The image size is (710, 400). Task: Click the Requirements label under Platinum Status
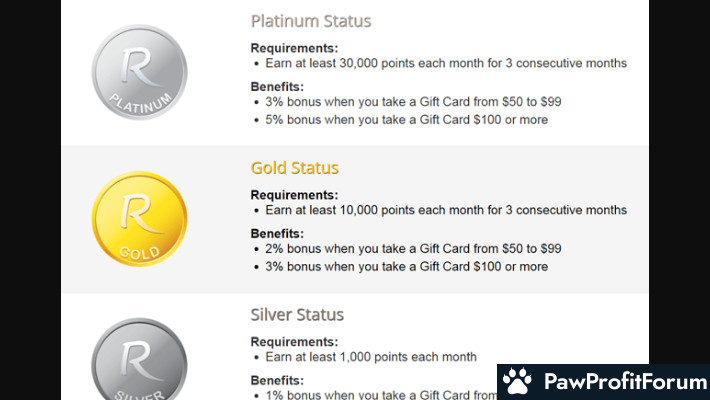tap(294, 48)
